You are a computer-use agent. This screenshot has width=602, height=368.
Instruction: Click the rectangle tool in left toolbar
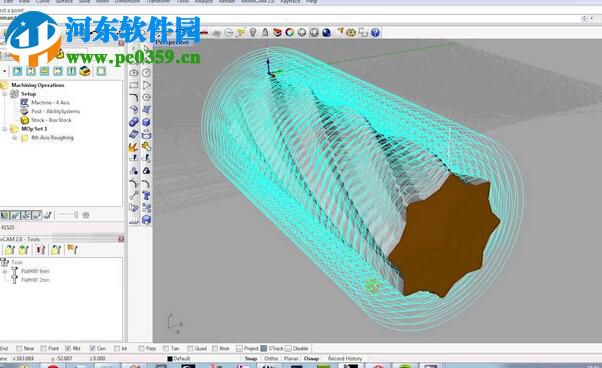click(x=134, y=85)
